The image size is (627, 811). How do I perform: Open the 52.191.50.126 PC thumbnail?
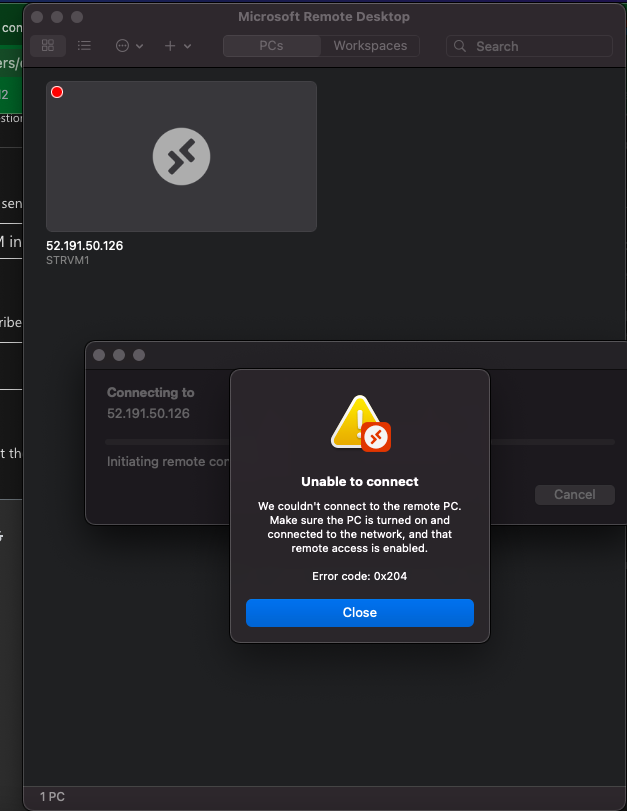click(x=181, y=156)
